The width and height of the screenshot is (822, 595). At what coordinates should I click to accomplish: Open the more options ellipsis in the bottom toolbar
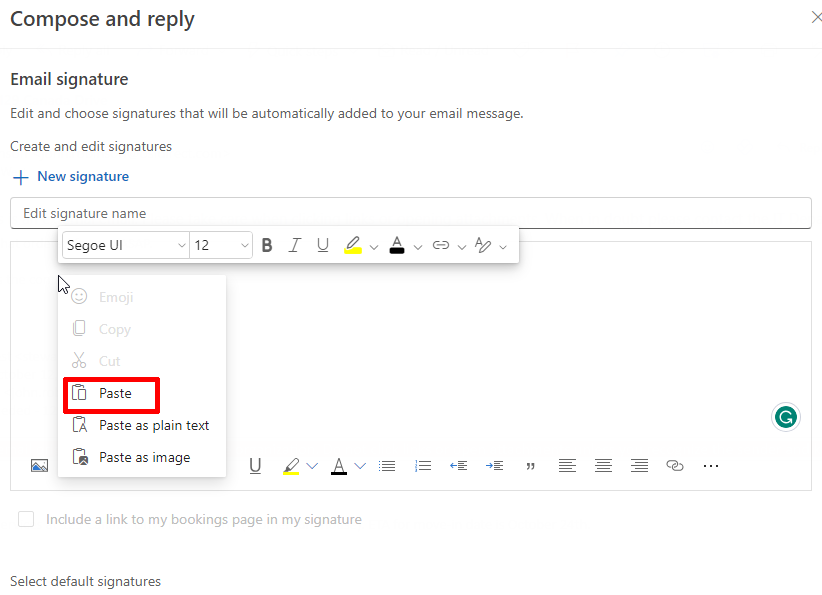pos(711,465)
